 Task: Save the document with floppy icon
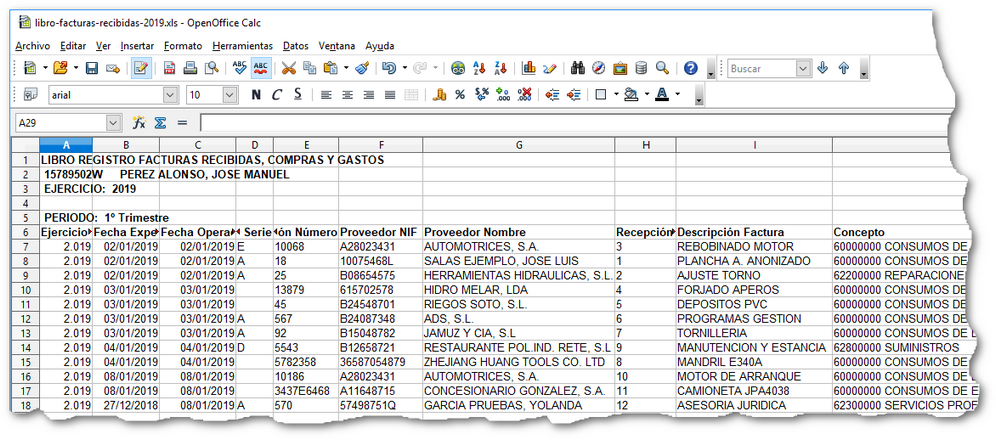[91, 68]
